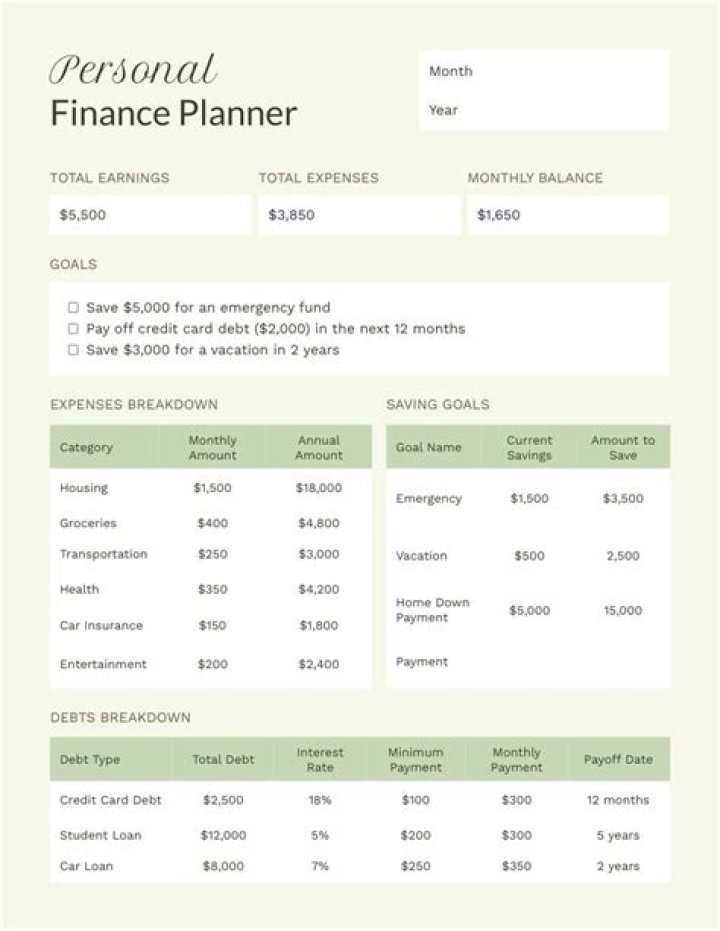Select the Total Earnings $5,500 field

(150, 215)
